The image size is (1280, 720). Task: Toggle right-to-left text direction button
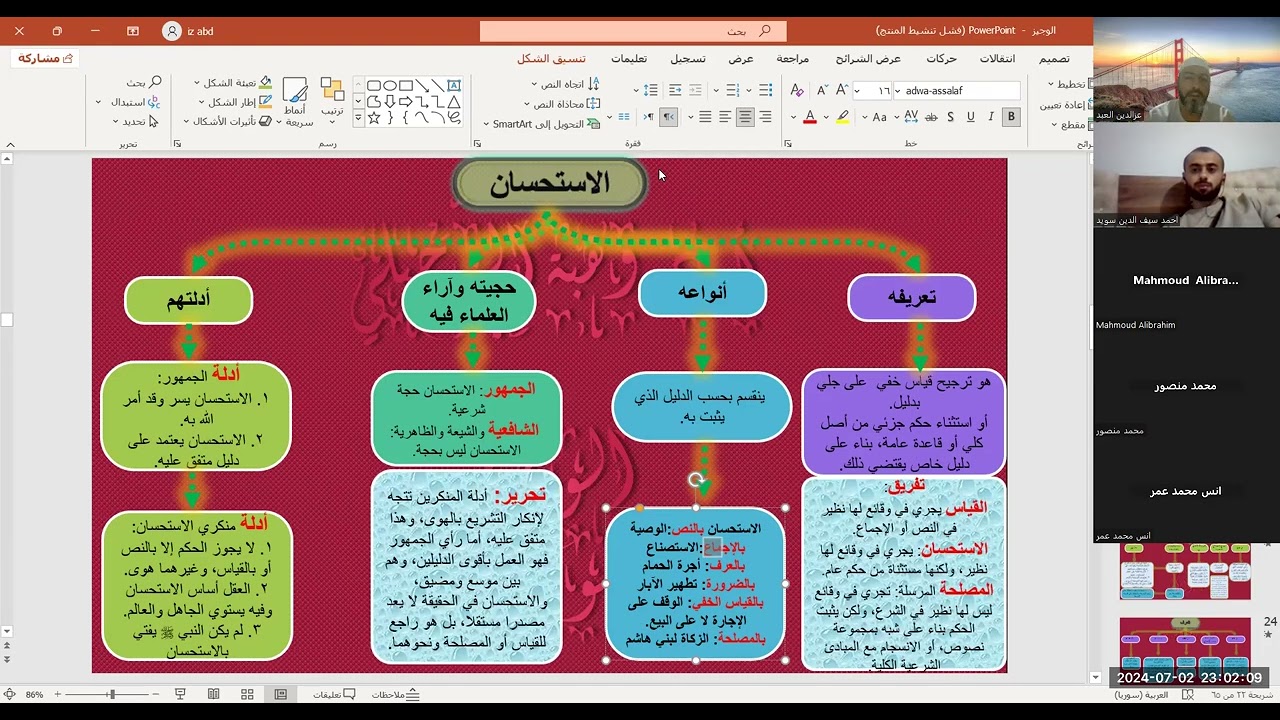coord(668,117)
